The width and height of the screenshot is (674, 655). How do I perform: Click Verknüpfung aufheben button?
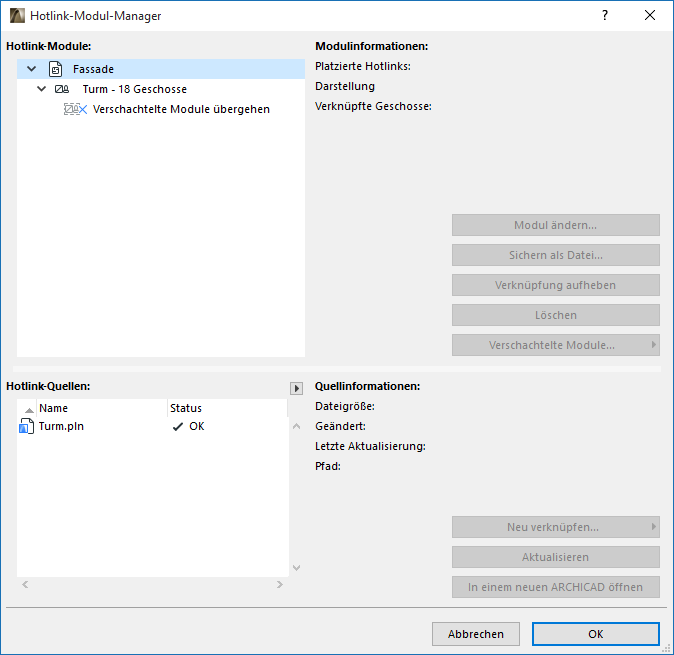point(555,285)
